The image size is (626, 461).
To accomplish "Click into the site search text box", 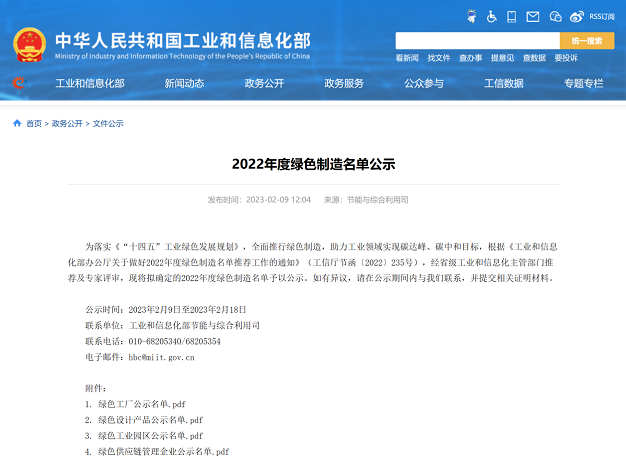I will point(476,41).
